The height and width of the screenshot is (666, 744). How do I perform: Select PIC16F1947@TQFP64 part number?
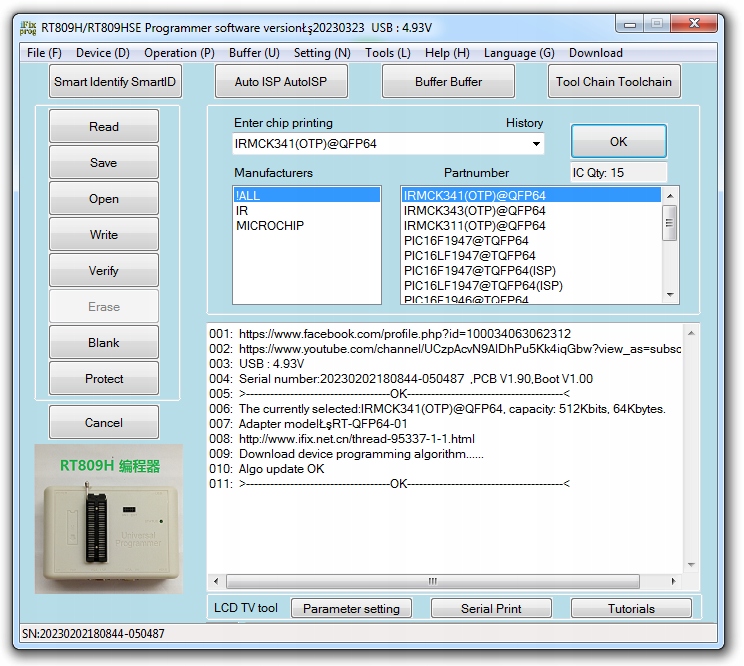(x=531, y=241)
